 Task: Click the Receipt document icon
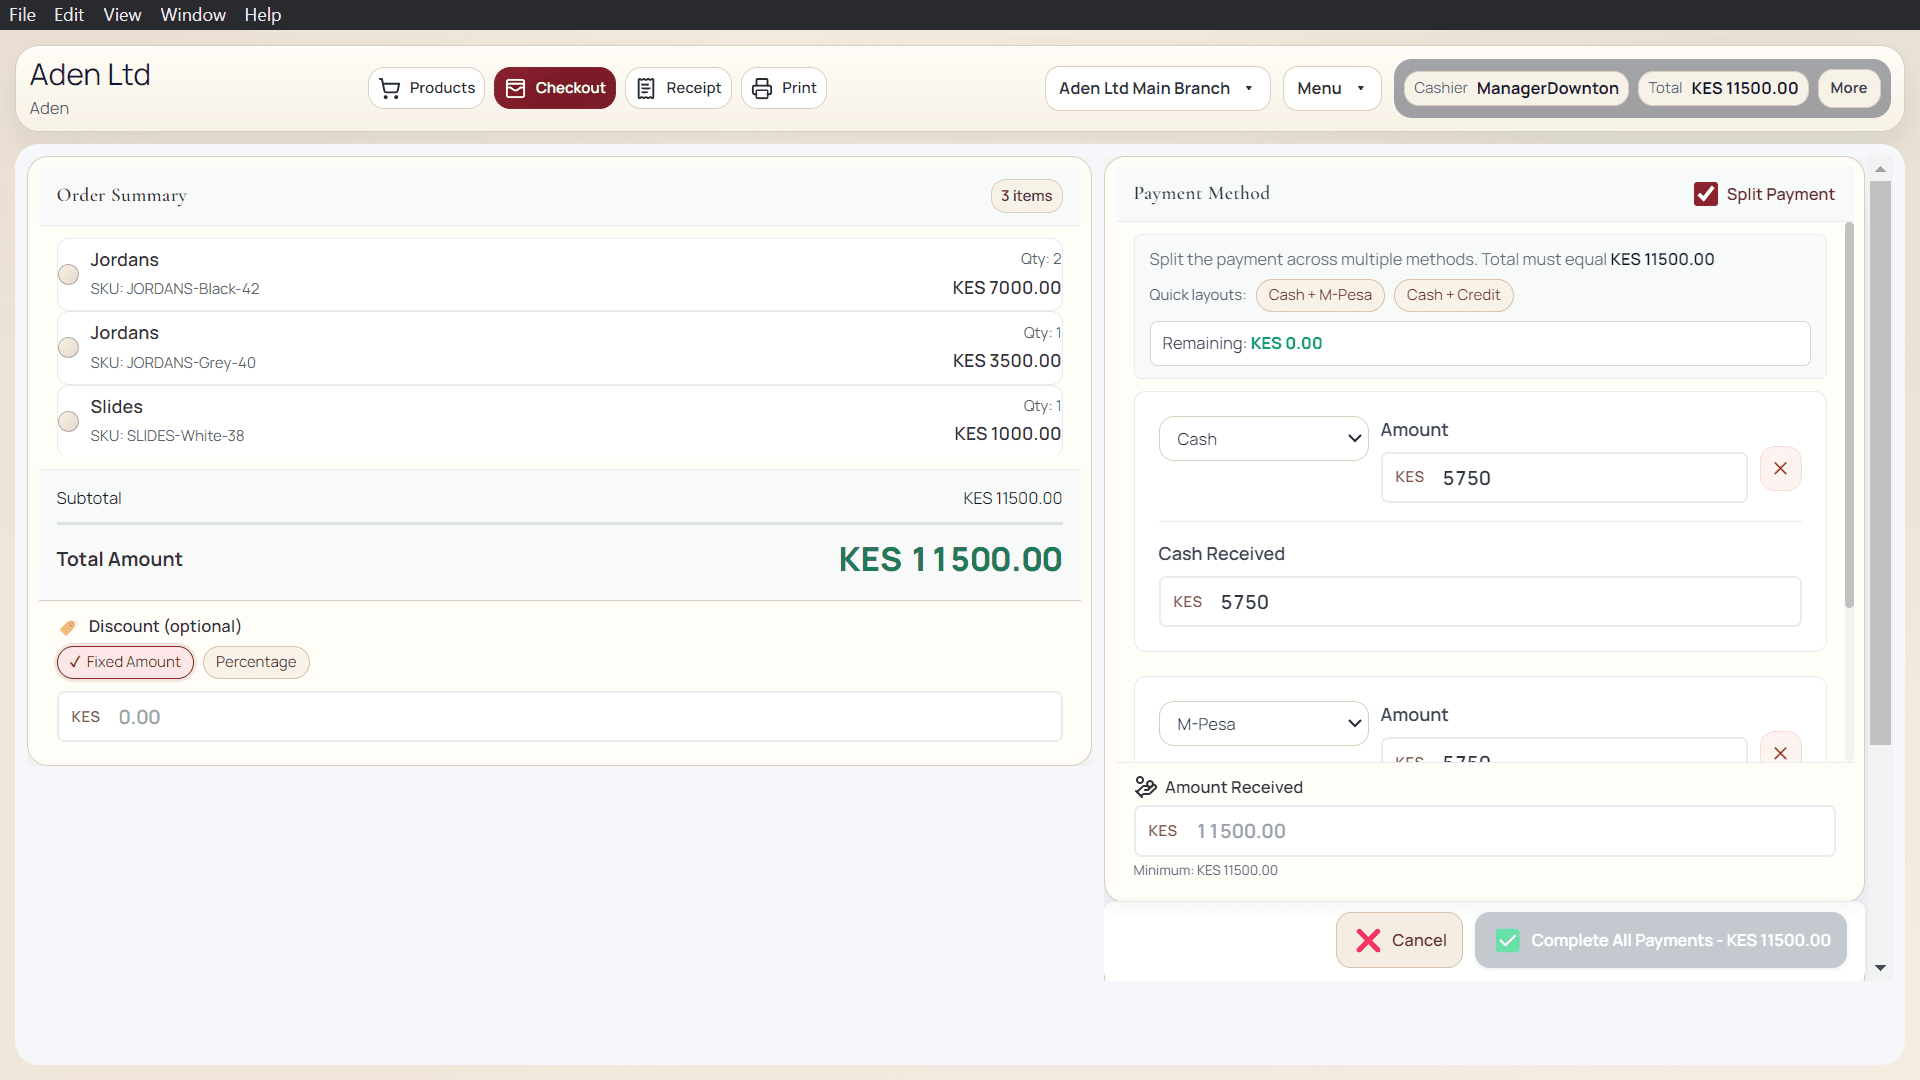coord(646,88)
